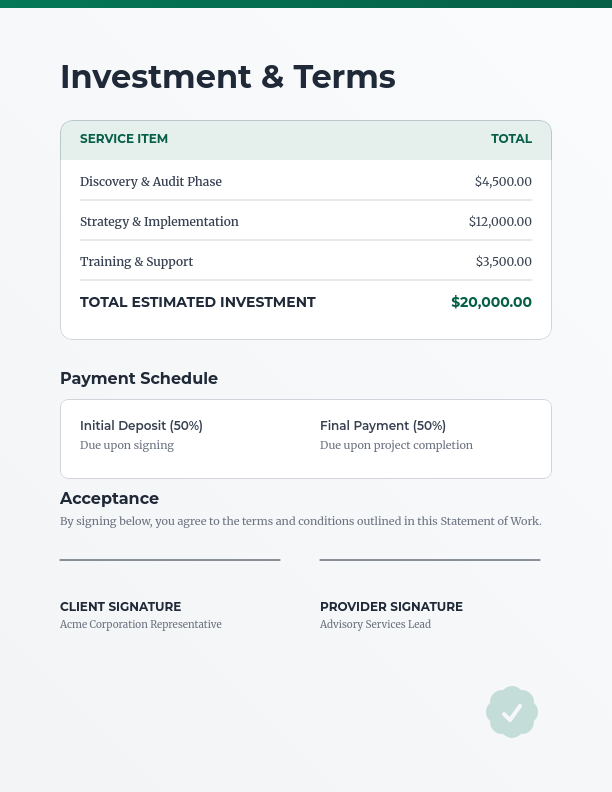Click the Service Item column header

tap(124, 139)
